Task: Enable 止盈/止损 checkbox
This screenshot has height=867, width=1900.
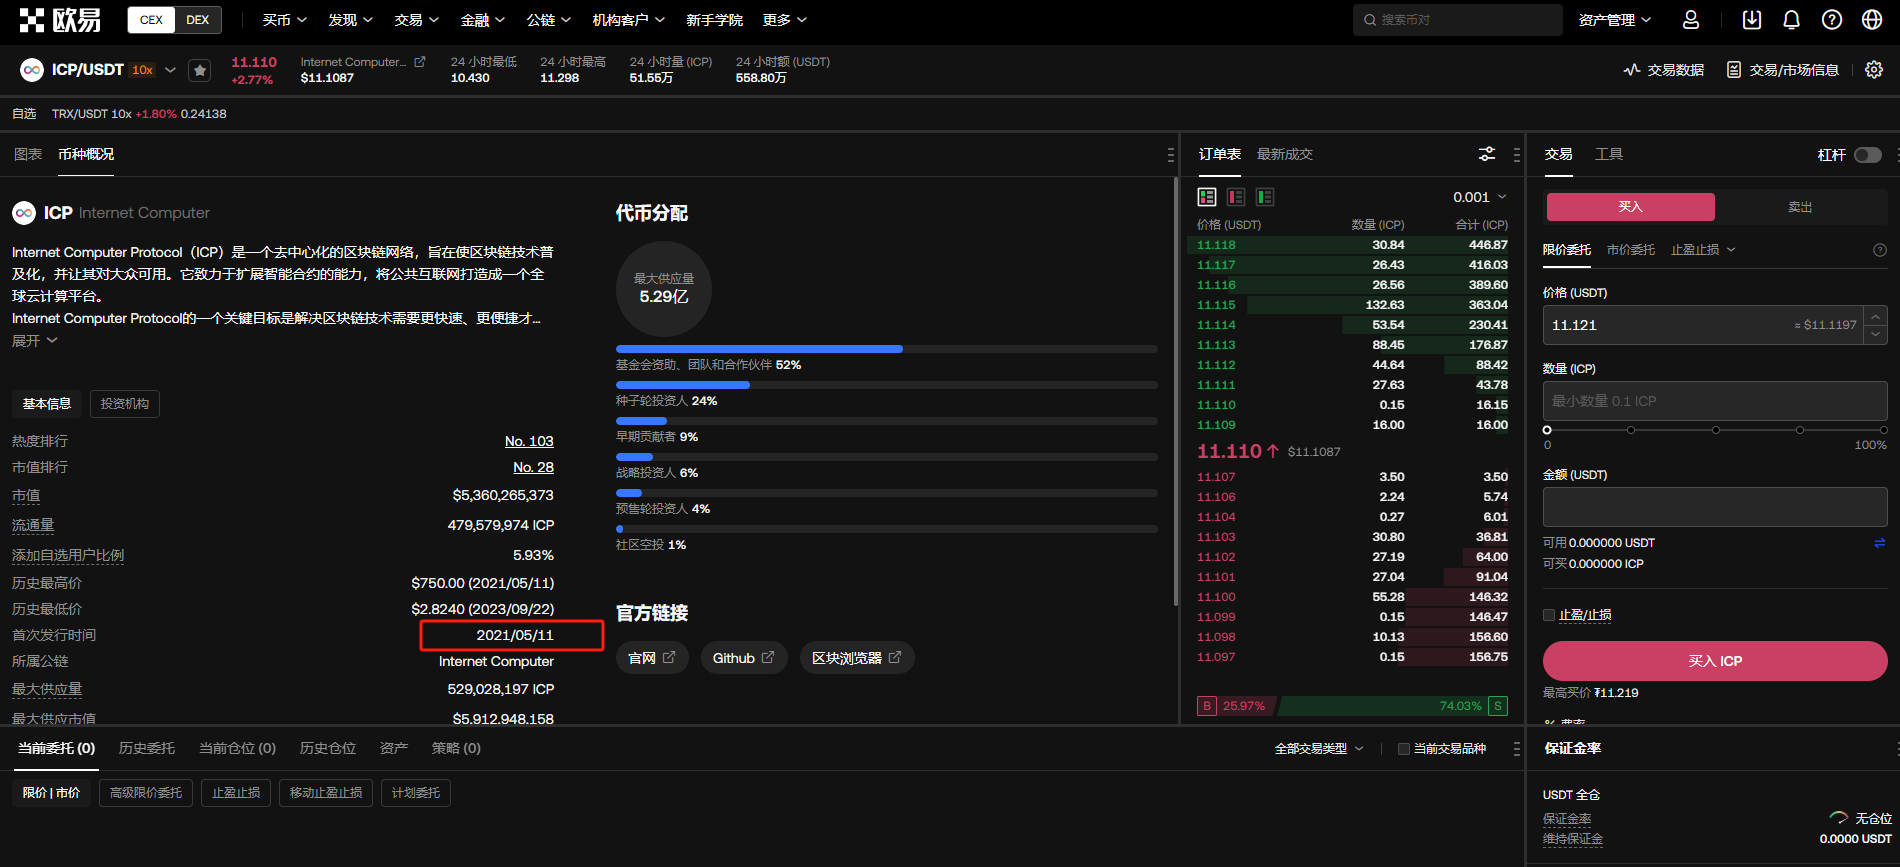Action: point(1549,615)
